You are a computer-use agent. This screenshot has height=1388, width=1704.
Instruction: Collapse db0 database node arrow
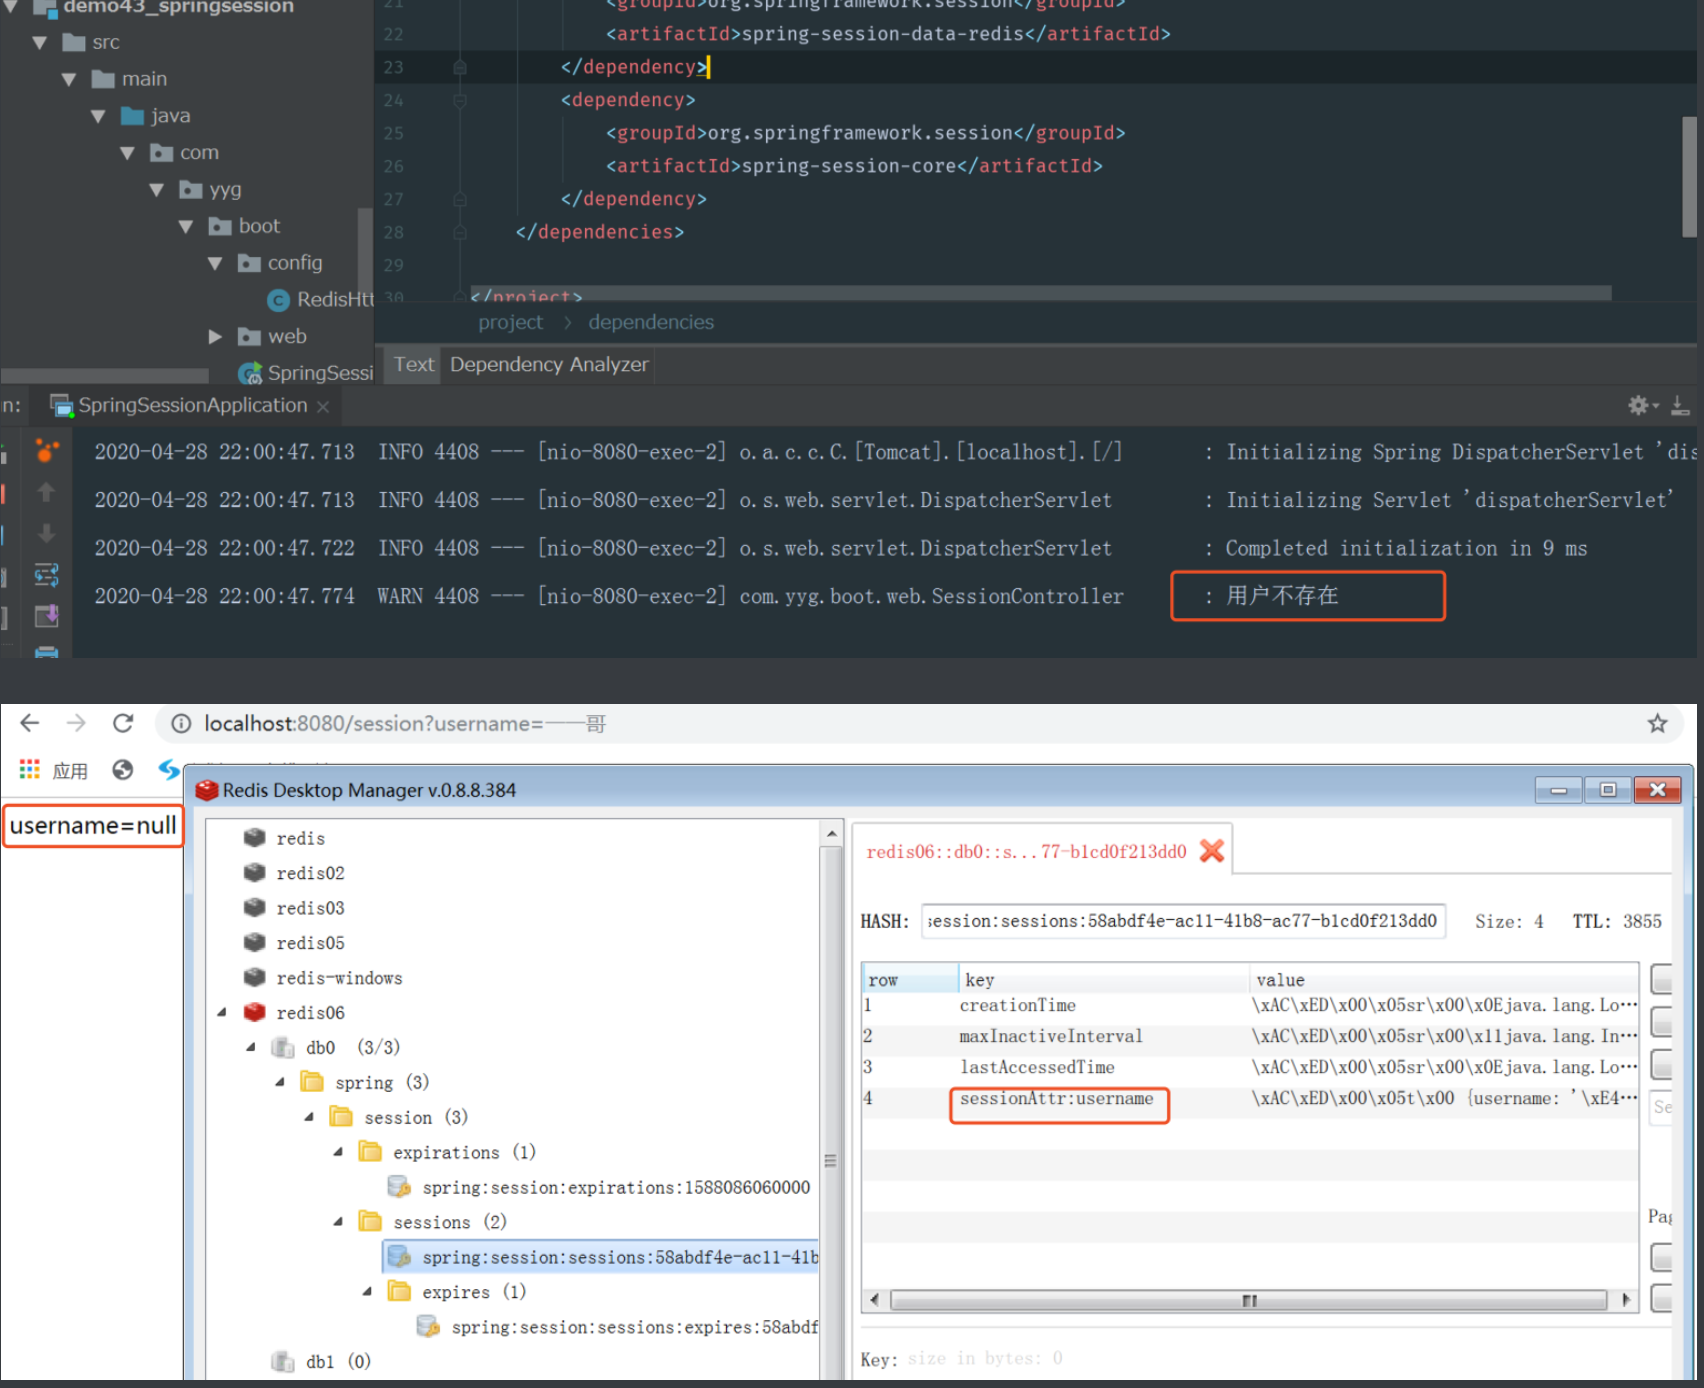click(x=251, y=1048)
